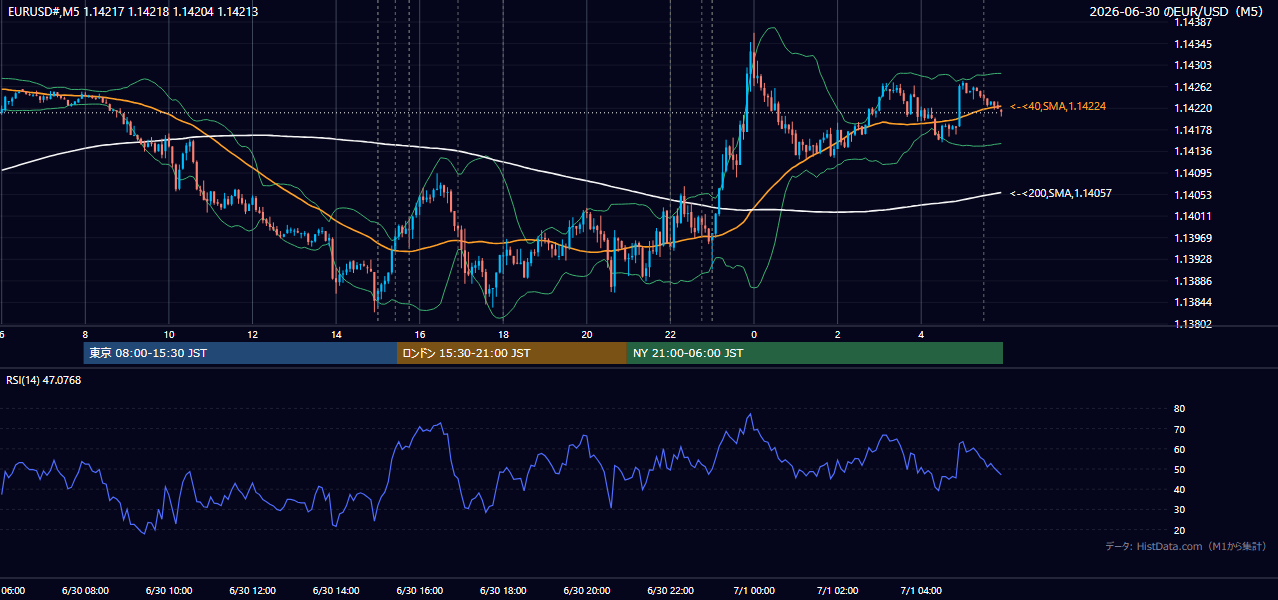Click hour label 8 on price chart axis
This screenshot has height=600, width=1278.
[x=85, y=334]
